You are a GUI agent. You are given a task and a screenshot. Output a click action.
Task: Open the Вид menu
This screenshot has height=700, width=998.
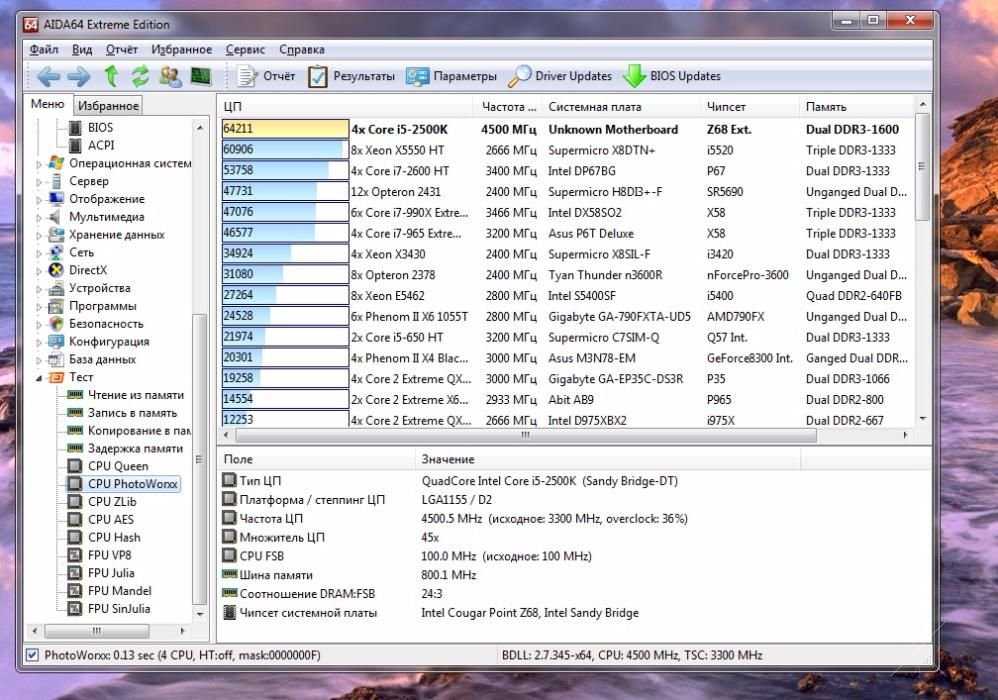82,50
